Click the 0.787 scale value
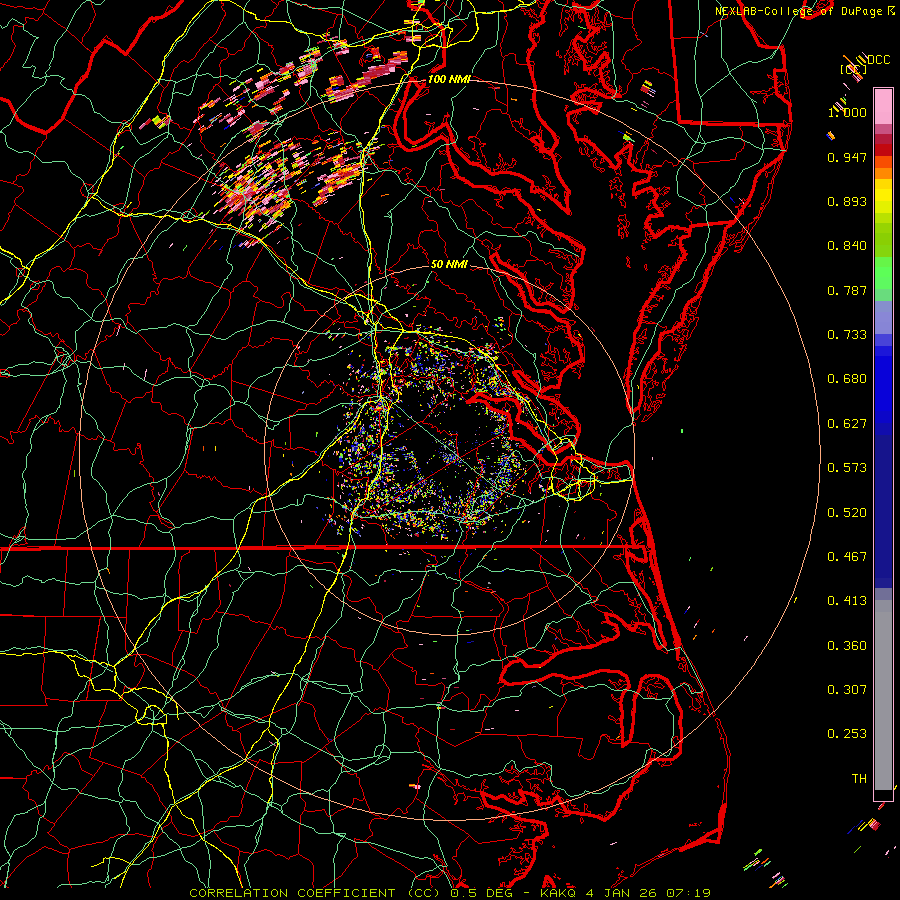Image resolution: width=900 pixels, height=900 pixels. [846, 291]
